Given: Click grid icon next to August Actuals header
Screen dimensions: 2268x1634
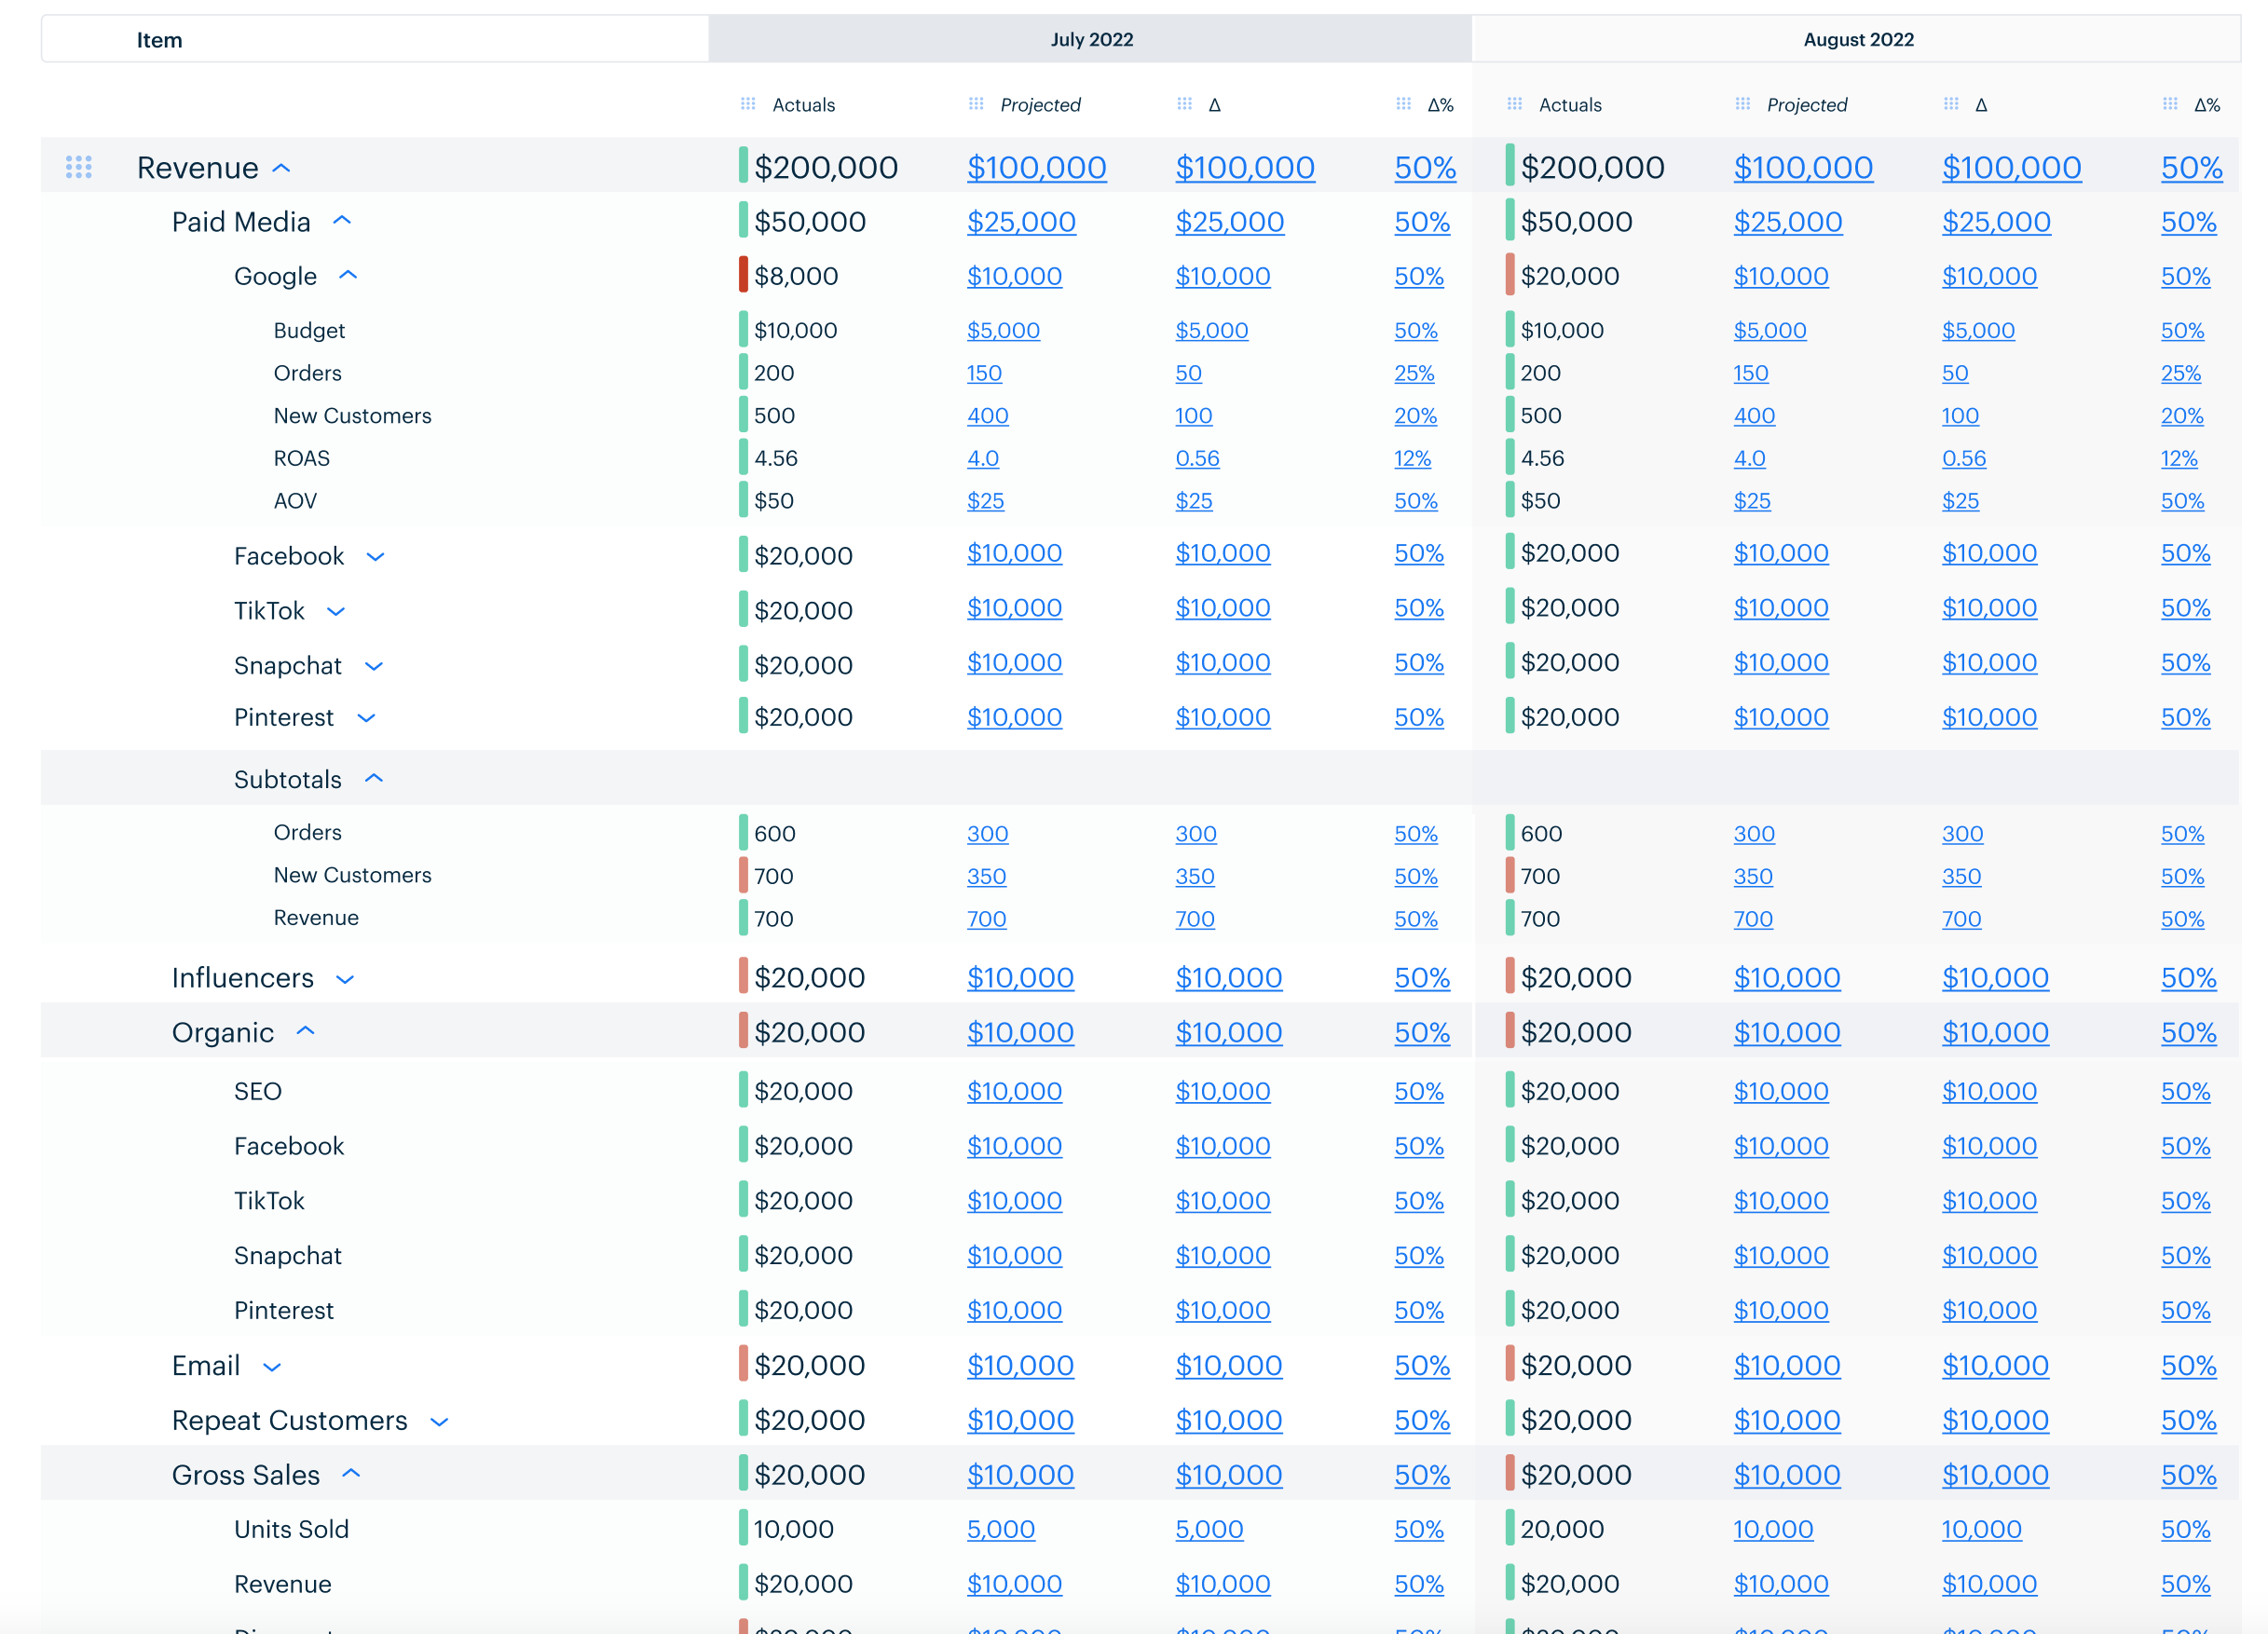Looking at the screenshot, I should (1514, 104).
